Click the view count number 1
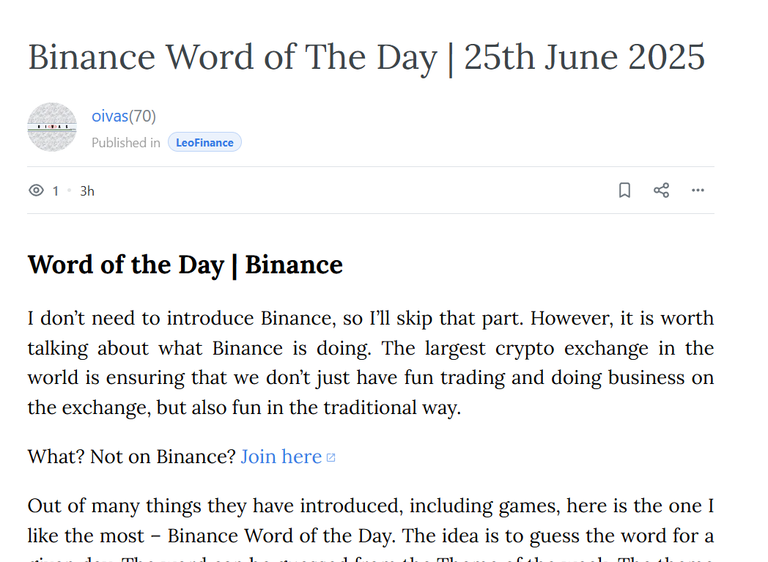Screen dimensions: 768x562 tap(56, 191)
